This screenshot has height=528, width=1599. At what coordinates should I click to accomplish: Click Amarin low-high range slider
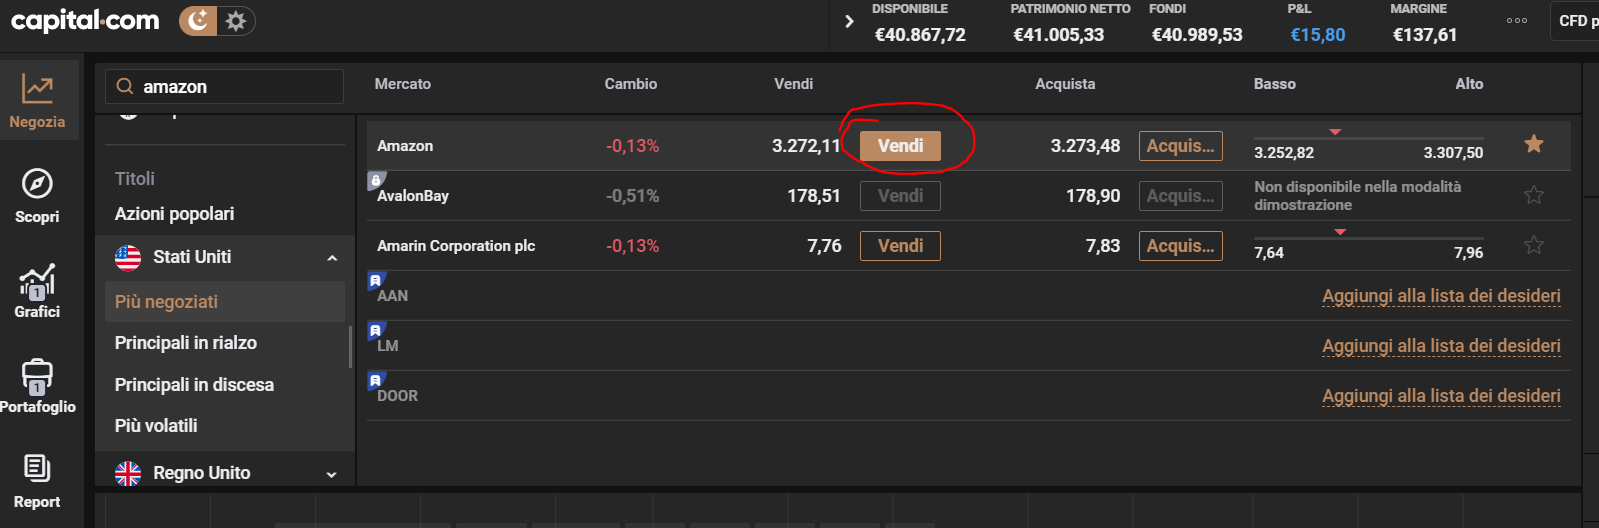coord(1368,236)
